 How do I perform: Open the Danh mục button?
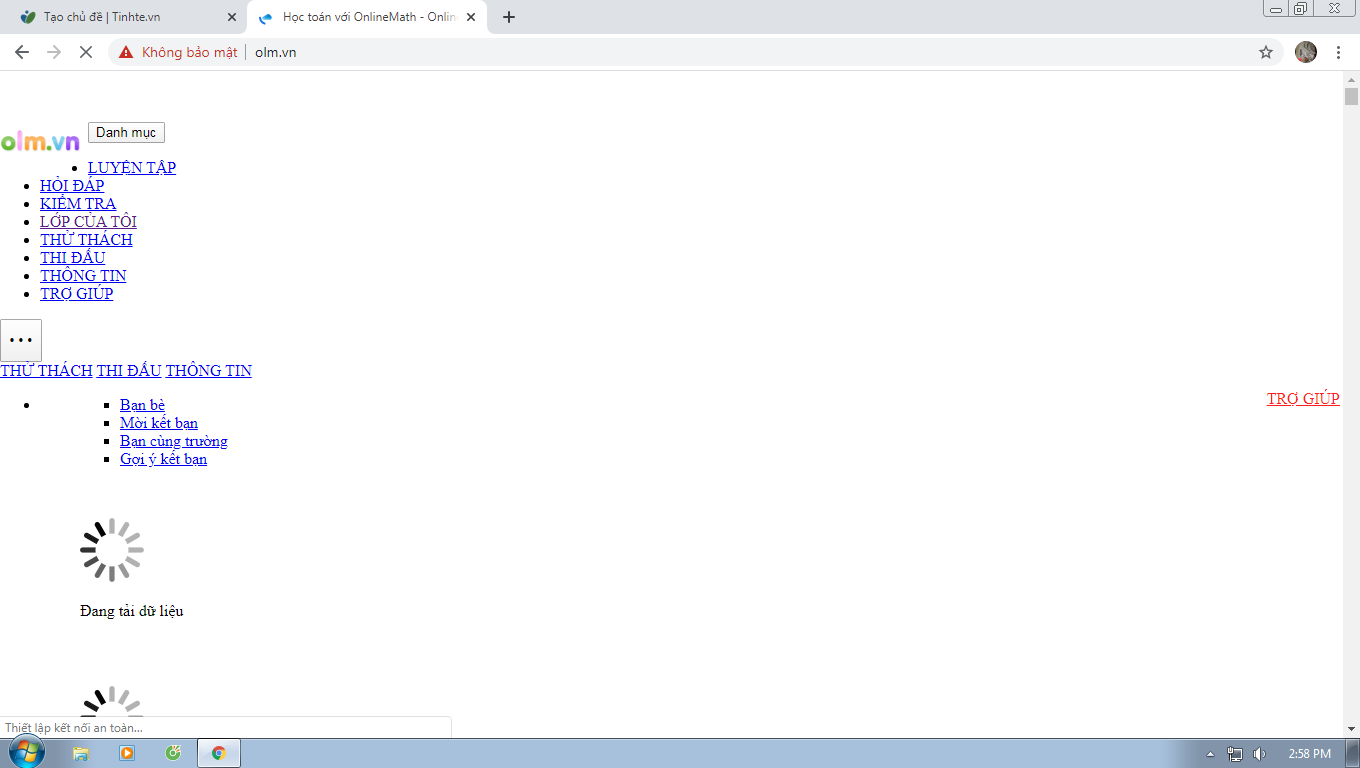[126, 133]
